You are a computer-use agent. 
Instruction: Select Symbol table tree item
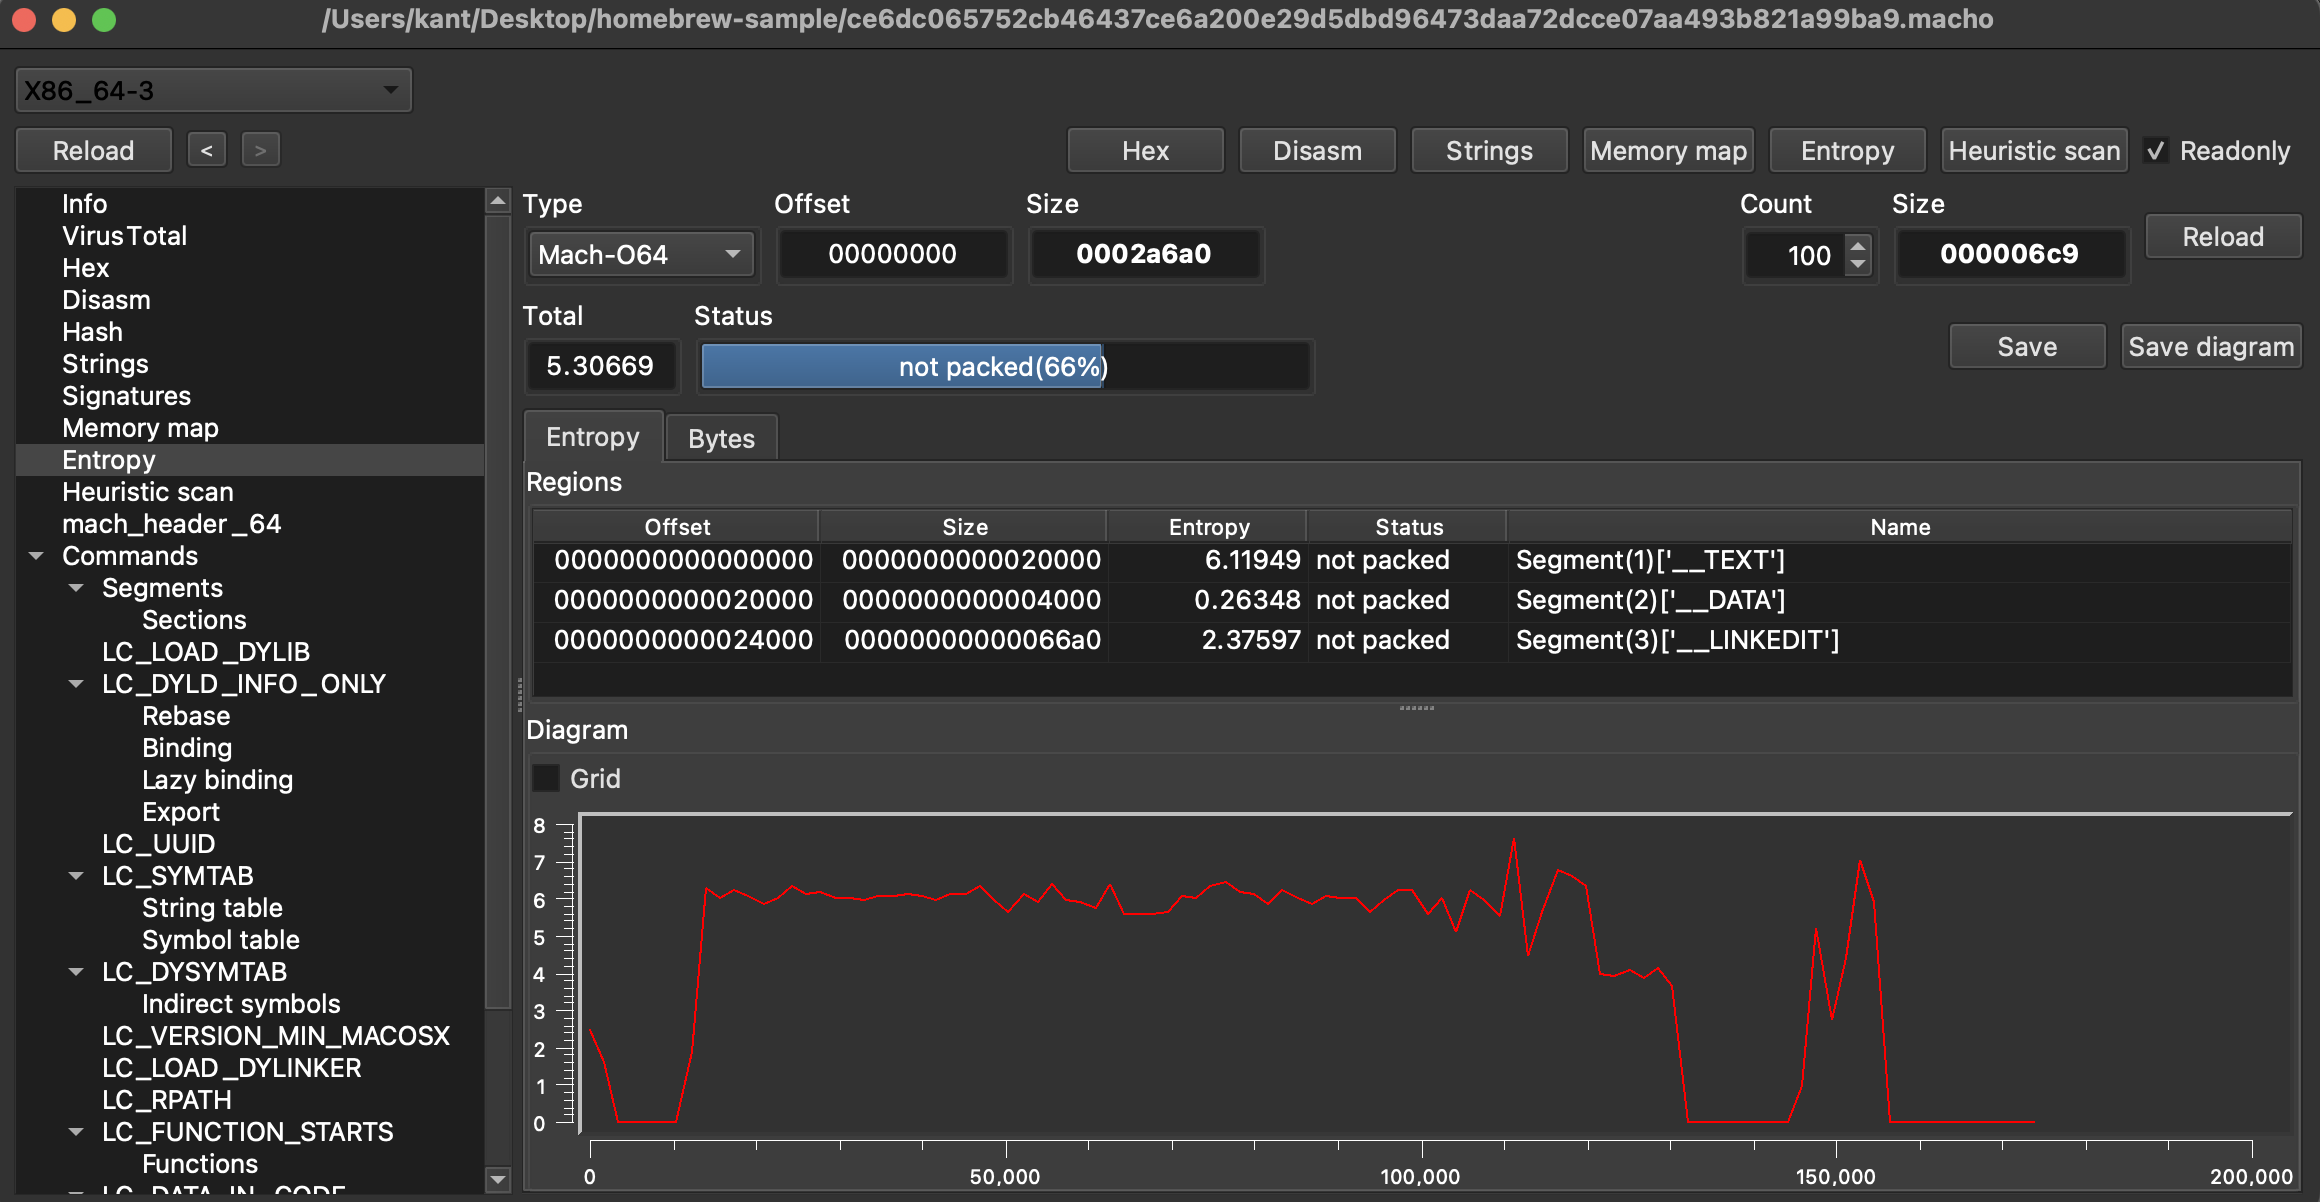pos(220,940)
